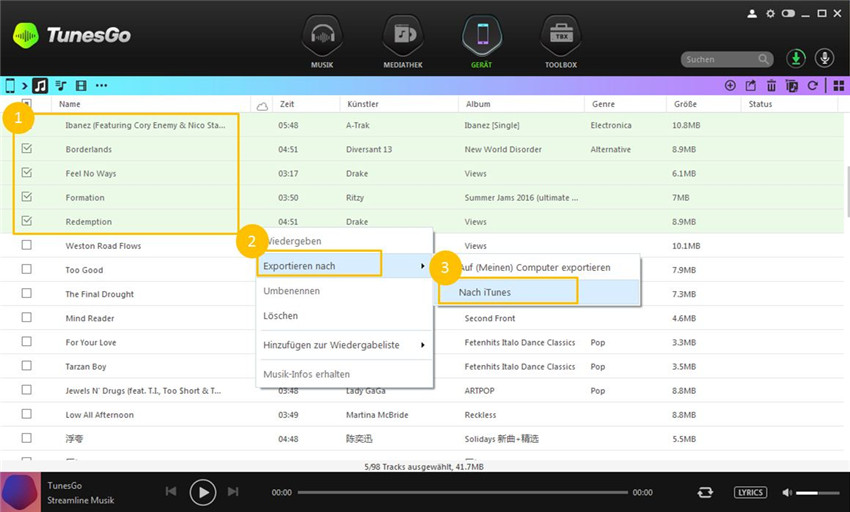Uncheck the Feel No Ways checkbox

[27, 172]
